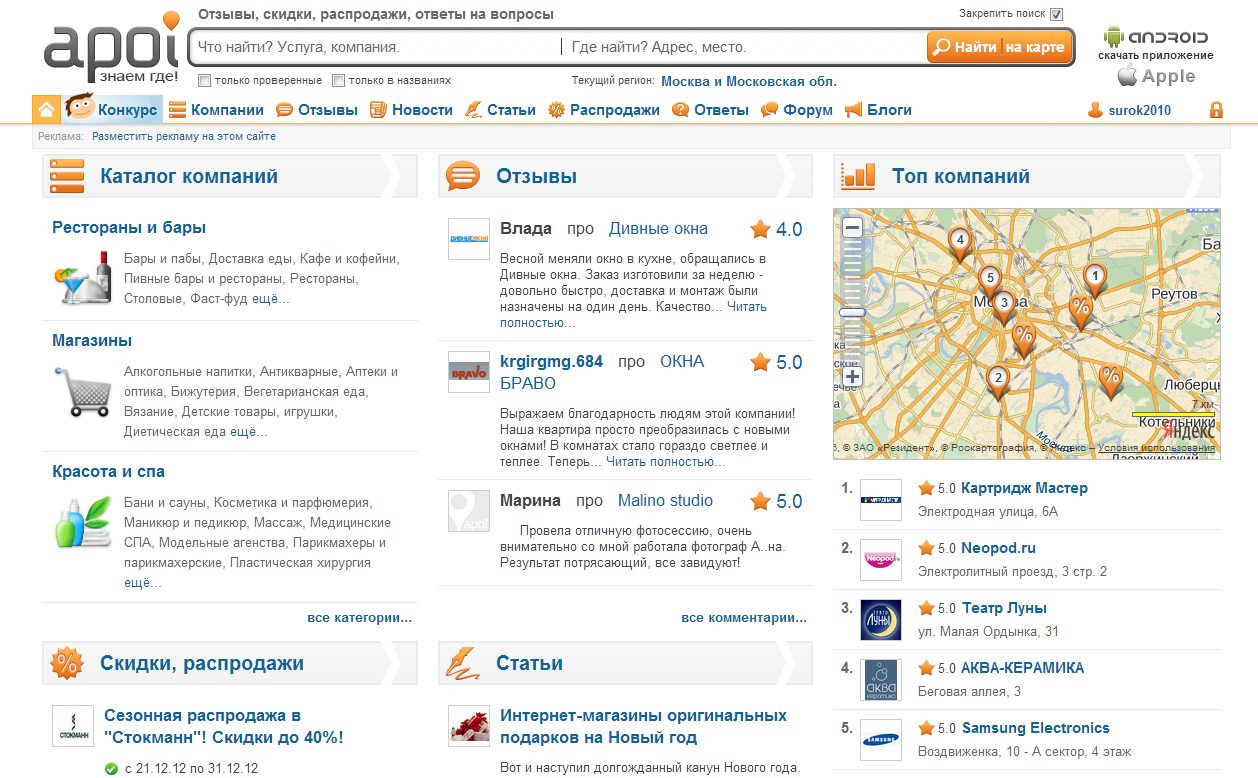Open 'все комментарии...' link
This screenshot has width=1258, height=778.
click(745, 618)
